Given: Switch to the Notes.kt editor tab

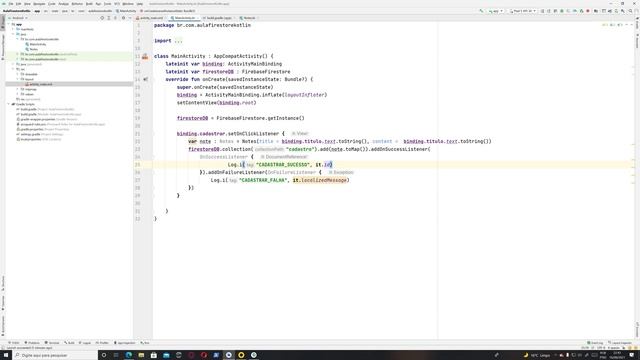Looking at the screenshot, I should click(x=249, y=18).
